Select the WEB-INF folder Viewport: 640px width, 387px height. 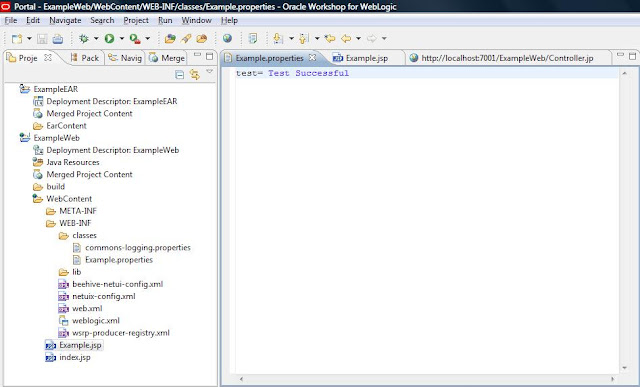click(75, 223)
